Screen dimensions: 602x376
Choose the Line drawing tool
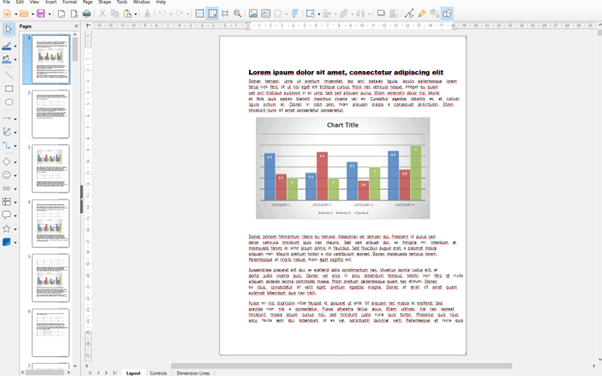coord(9,75)
